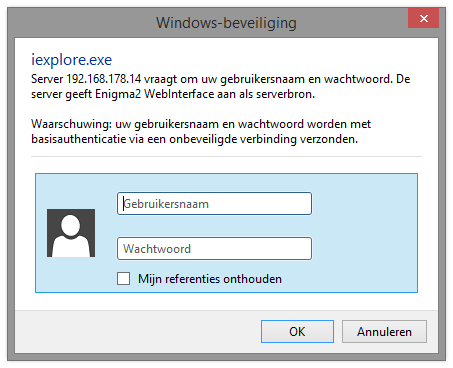Close the Windows-beveiliging dialog with the X
453x368 pixels.
point(423,18)
